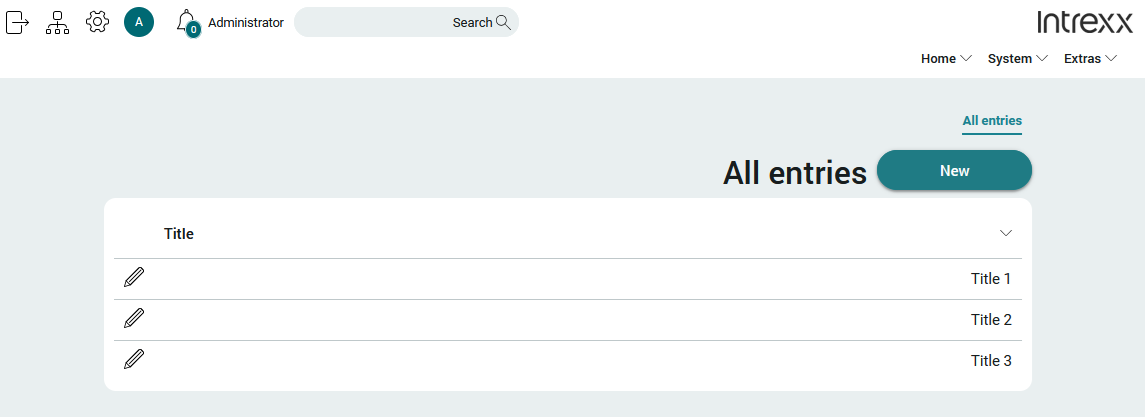Click the search magnifier icon
This screenshot has width=1145, height=417.
503,22
